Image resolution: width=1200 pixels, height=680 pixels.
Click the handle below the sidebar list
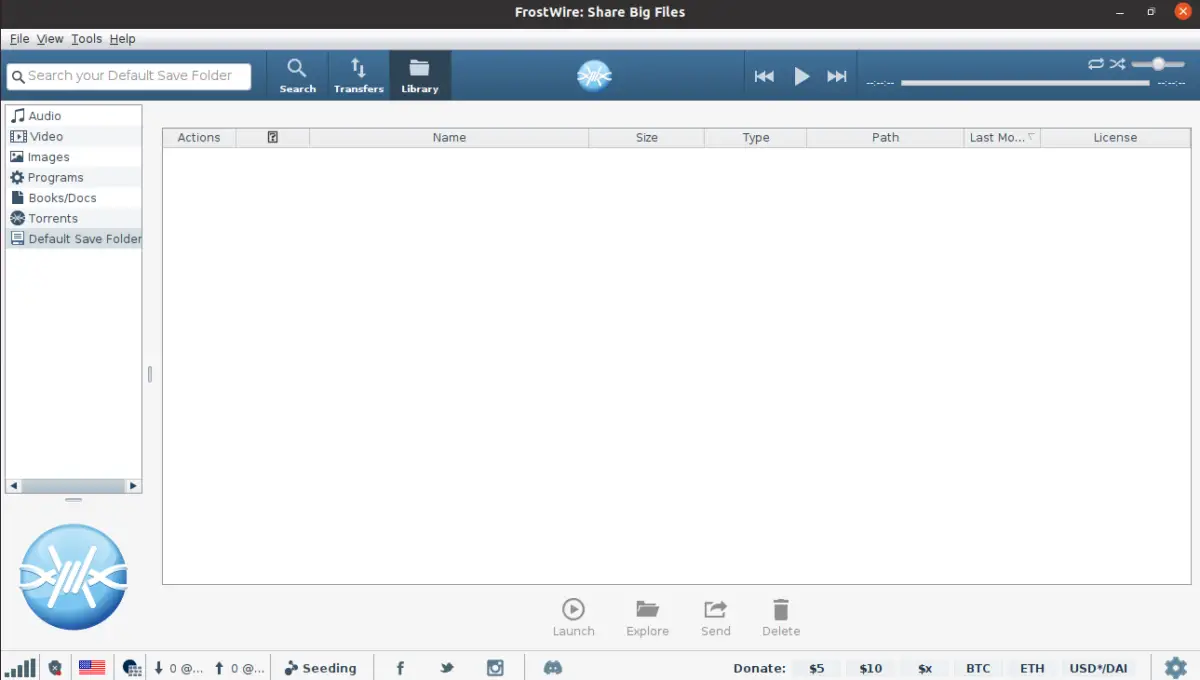pos(74,499)
